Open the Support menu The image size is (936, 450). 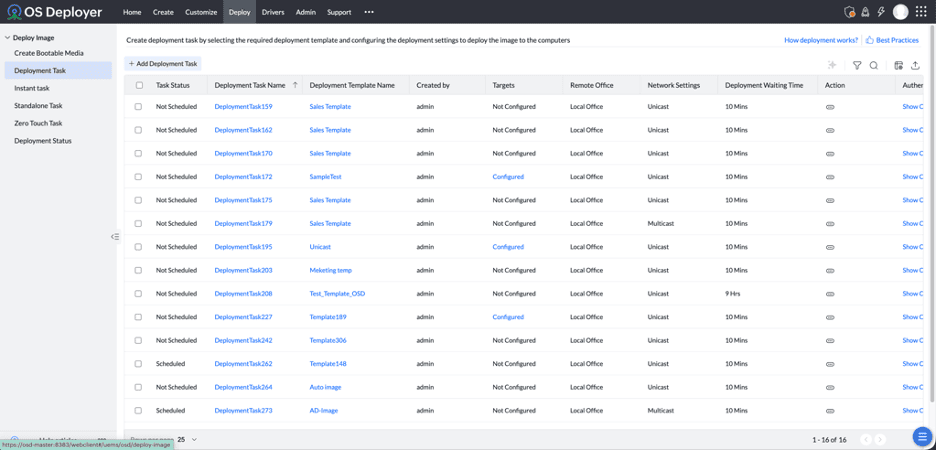[339, 12]
